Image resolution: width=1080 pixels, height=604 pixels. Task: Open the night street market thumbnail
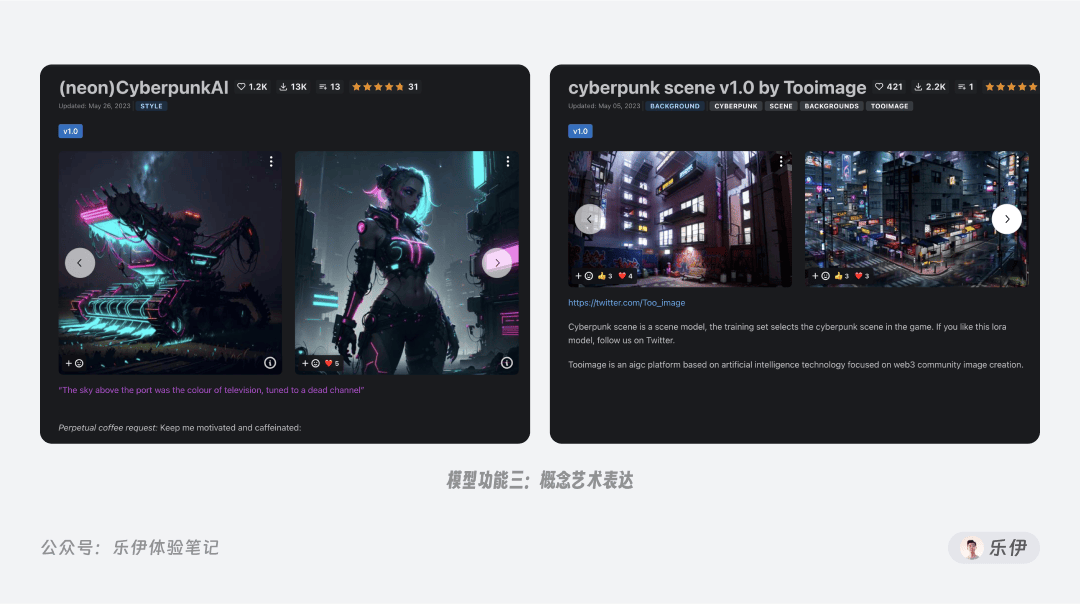pos(917,218)
